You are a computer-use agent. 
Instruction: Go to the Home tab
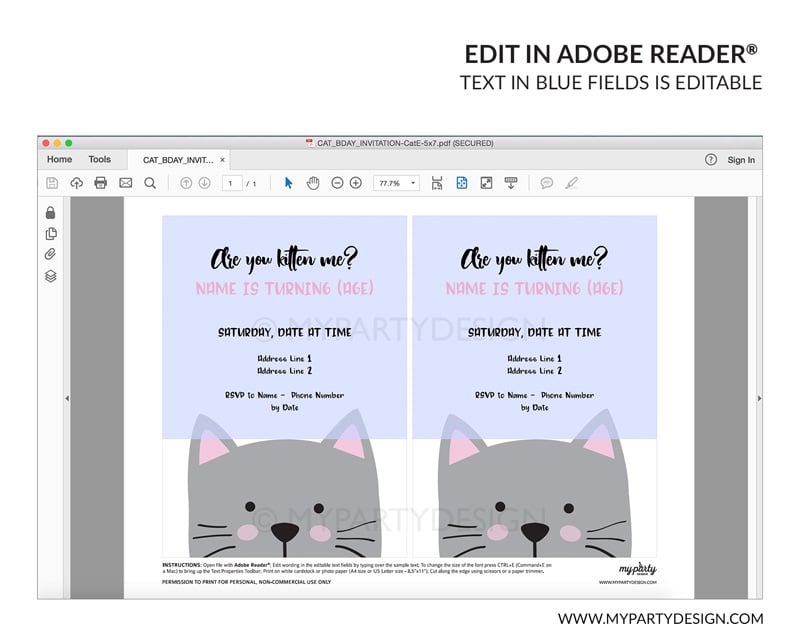(59, 159)
